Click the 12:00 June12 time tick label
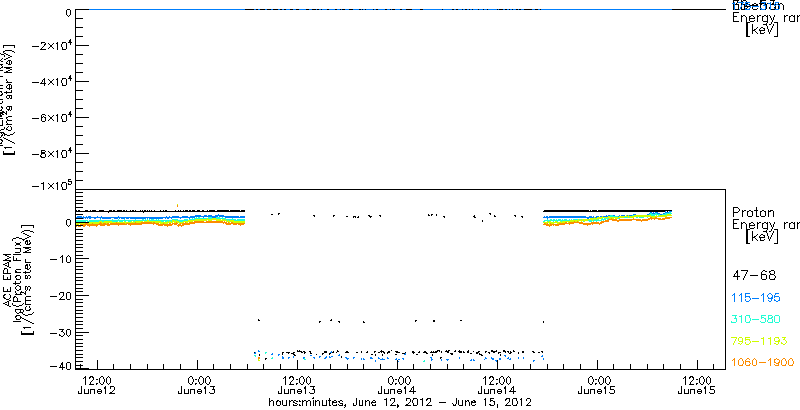Screen dimensions: 800x410 [x=96, y=386]
